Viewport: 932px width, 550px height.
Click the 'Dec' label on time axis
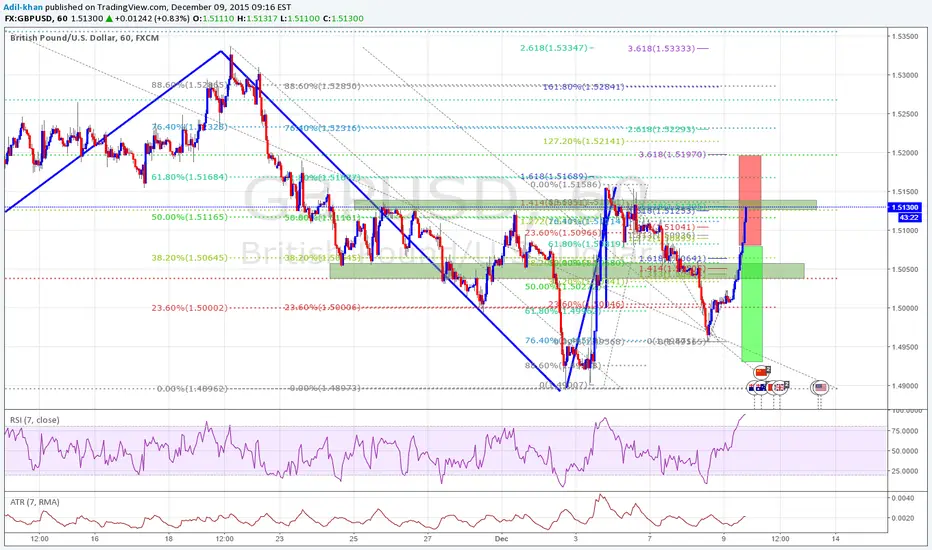coord(502,539)
